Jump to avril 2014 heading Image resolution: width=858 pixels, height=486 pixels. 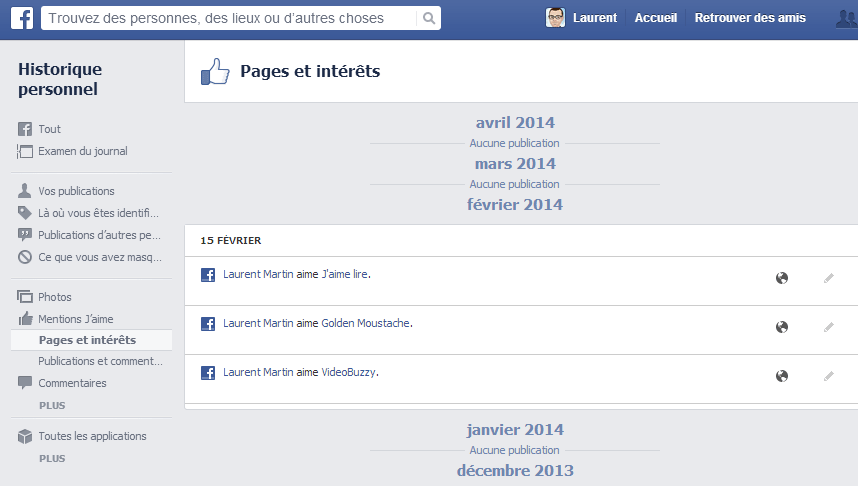[x=515, y=123]
